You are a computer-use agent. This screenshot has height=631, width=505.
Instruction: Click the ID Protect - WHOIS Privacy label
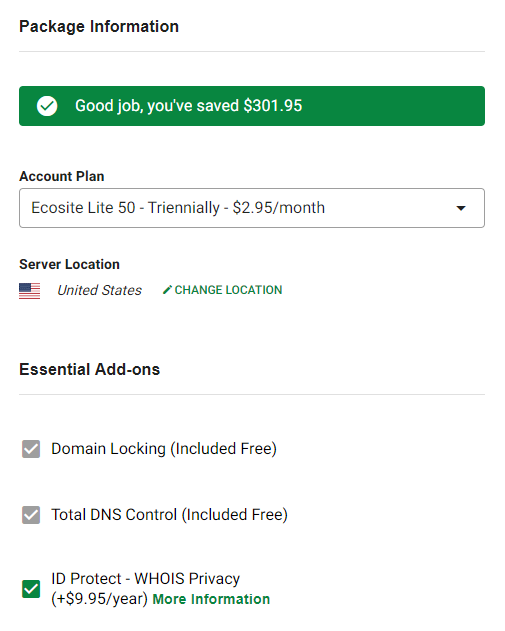pyautogui.click(x=146, y=579)
